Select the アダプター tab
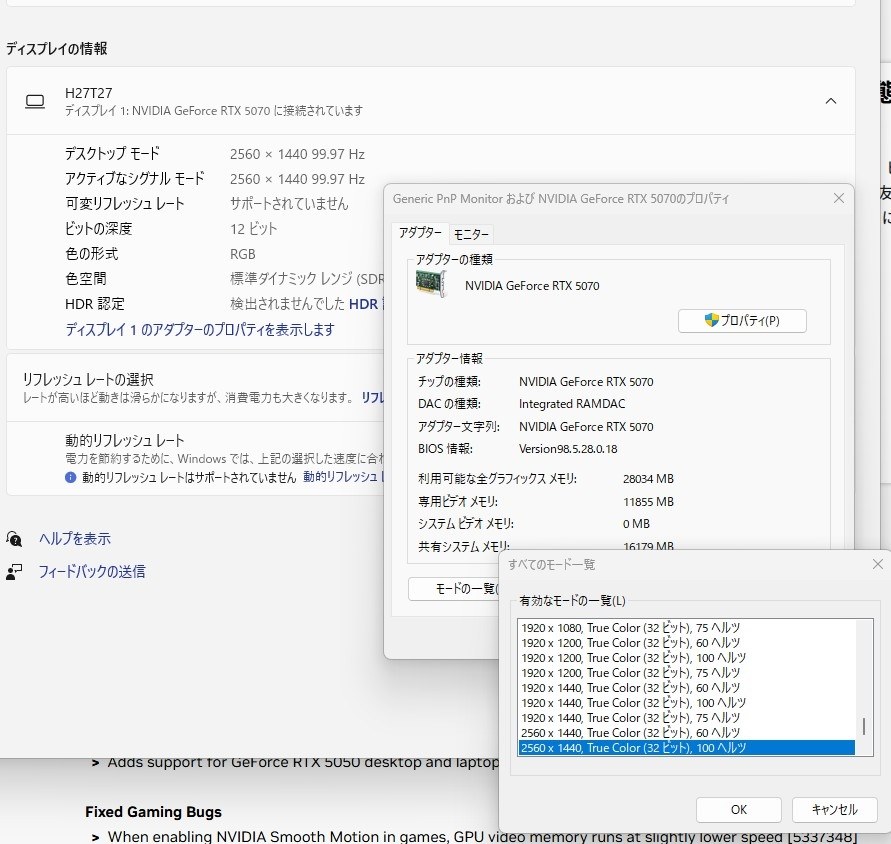The width and height of the screenshot is (891, 844). coord(420,232)
